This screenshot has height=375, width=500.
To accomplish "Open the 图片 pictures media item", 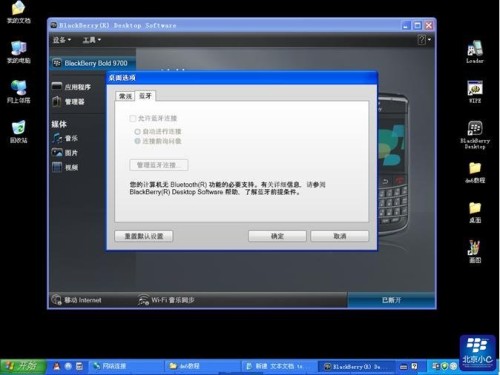I will pyautogui.click(x=65, y=153).
